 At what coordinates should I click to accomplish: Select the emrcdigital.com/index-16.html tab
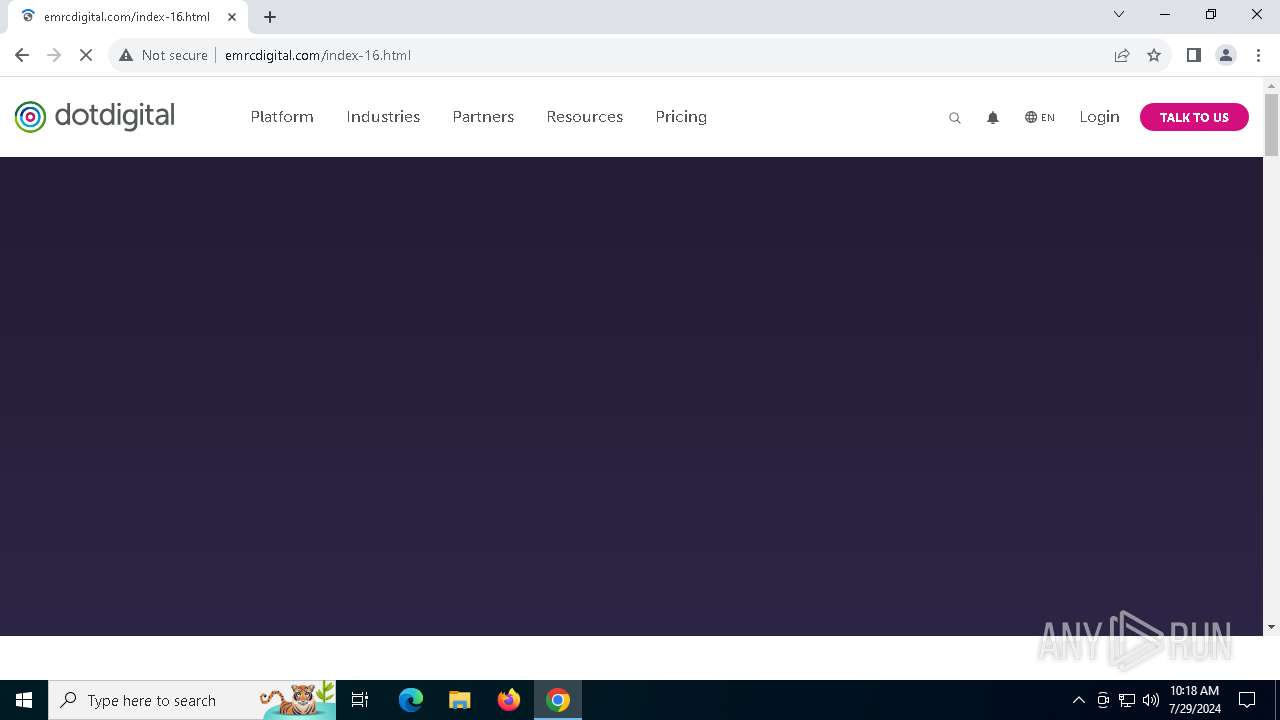click(x=127, y=17)
